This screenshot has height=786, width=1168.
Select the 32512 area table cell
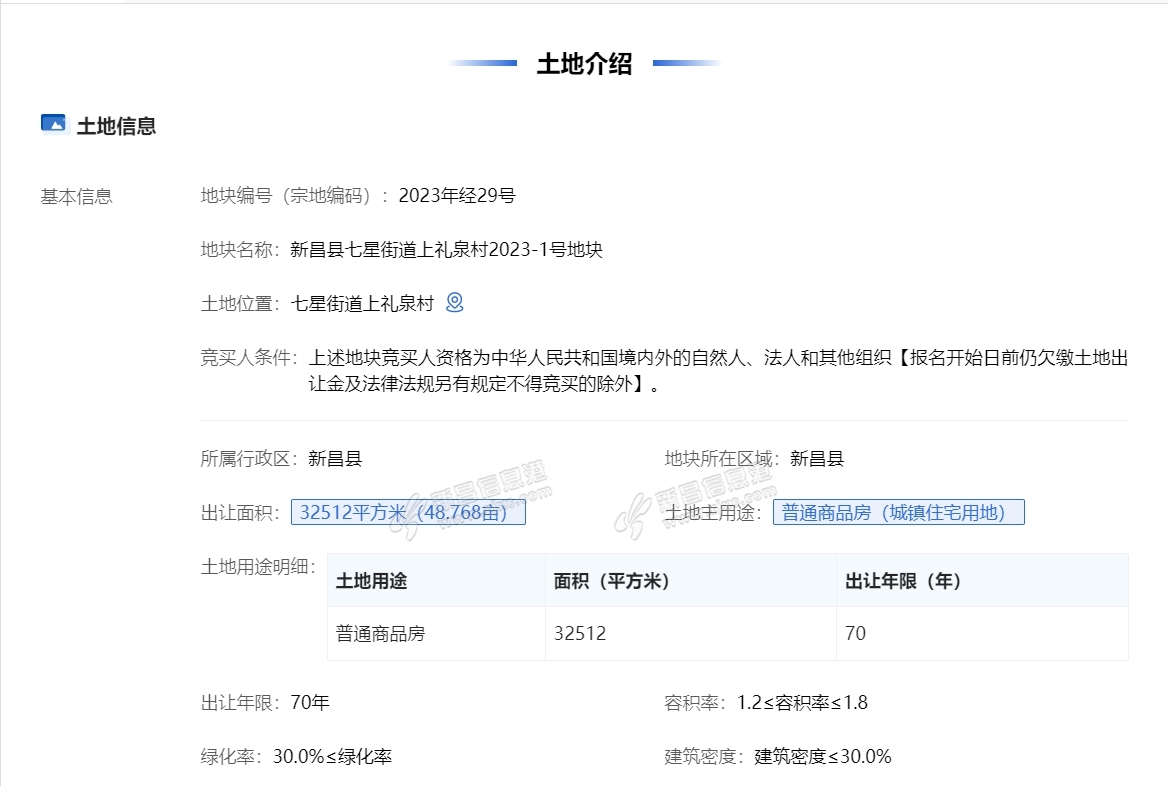(580, 634)
